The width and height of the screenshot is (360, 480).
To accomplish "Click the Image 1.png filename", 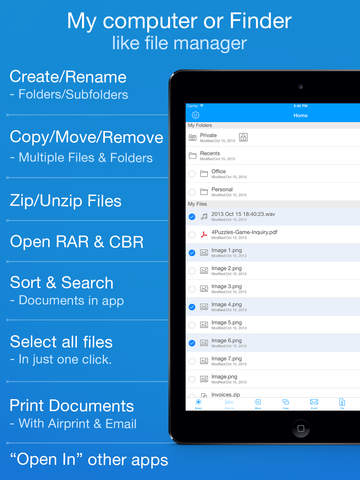I will pyautogui.click(x=227, y=250).
